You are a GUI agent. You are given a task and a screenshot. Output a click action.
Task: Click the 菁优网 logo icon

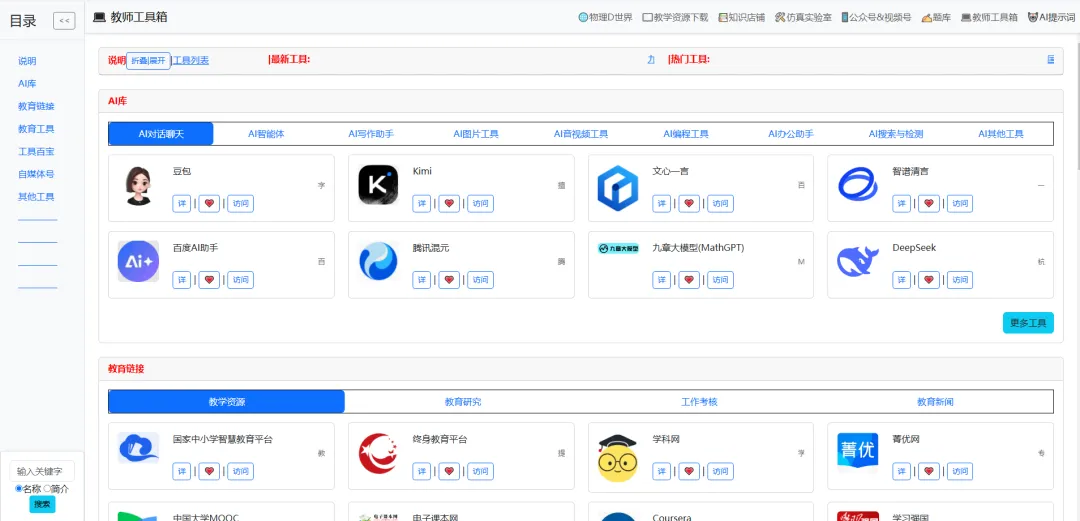pyautogui.click(x=858, y=451)
